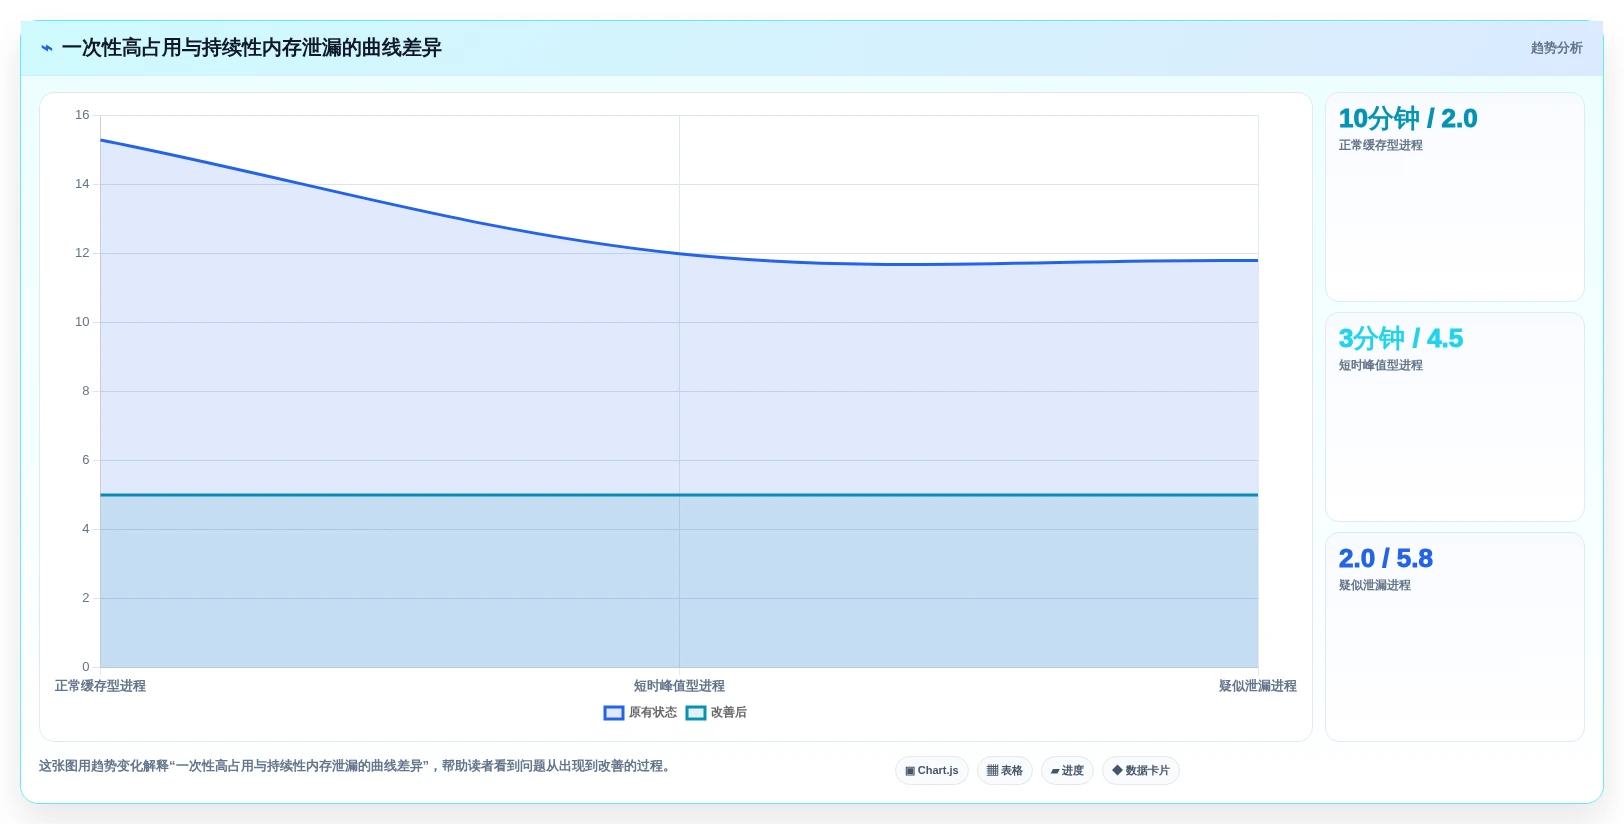The height and width of the screenshot is (824, 1624).
Task: Click the 改善后 legend label
Action: point(729,713)
